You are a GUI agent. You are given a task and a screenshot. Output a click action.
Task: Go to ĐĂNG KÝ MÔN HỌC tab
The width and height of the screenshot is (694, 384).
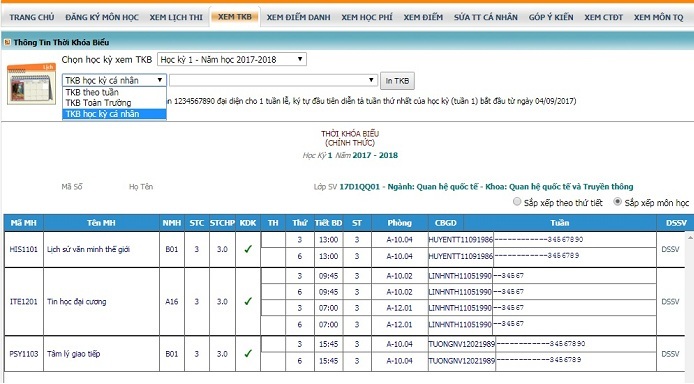[x=102, y=17]
